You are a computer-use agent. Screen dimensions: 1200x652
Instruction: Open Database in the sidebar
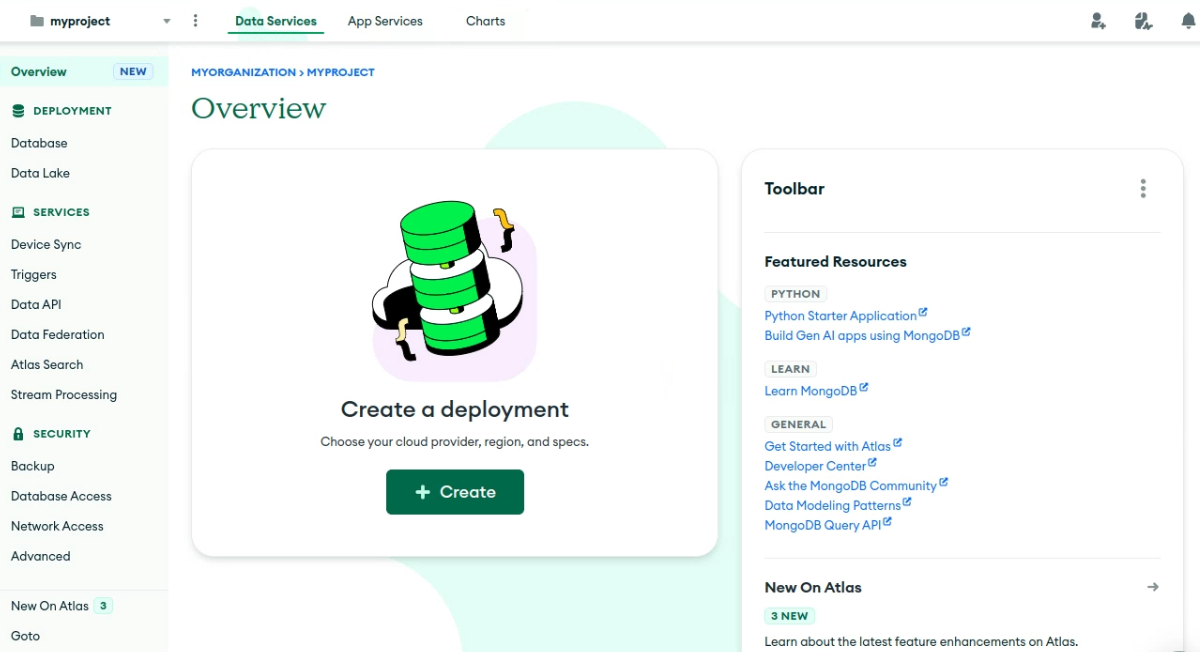(39, 143)
